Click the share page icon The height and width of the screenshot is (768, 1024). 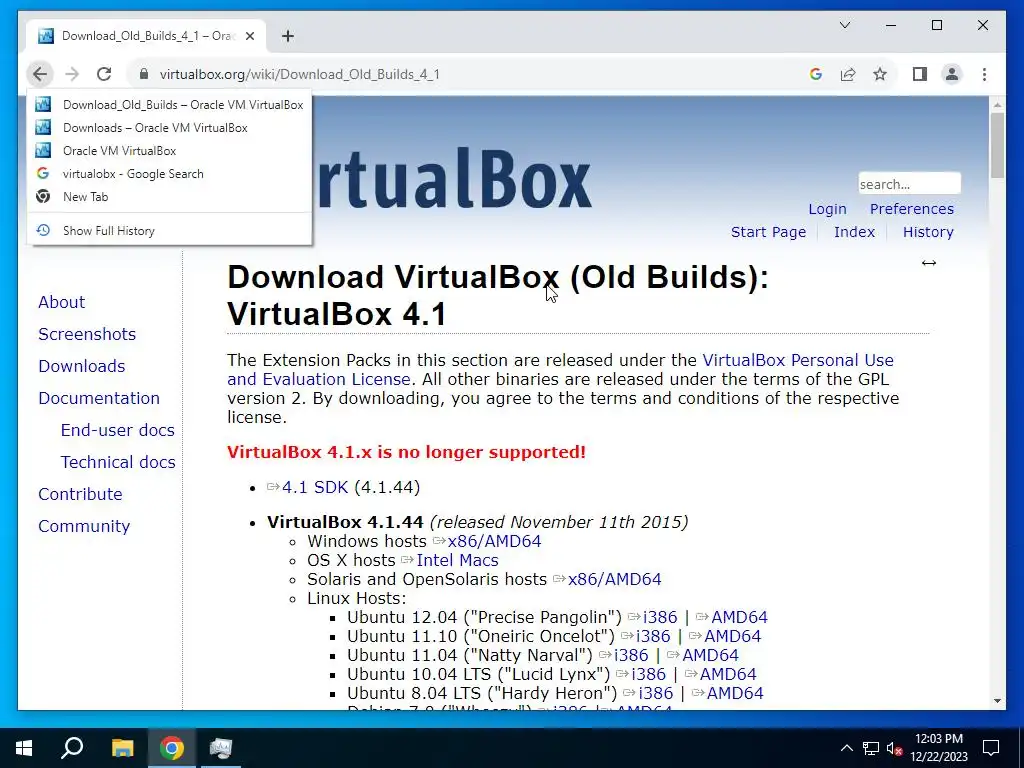848,74
